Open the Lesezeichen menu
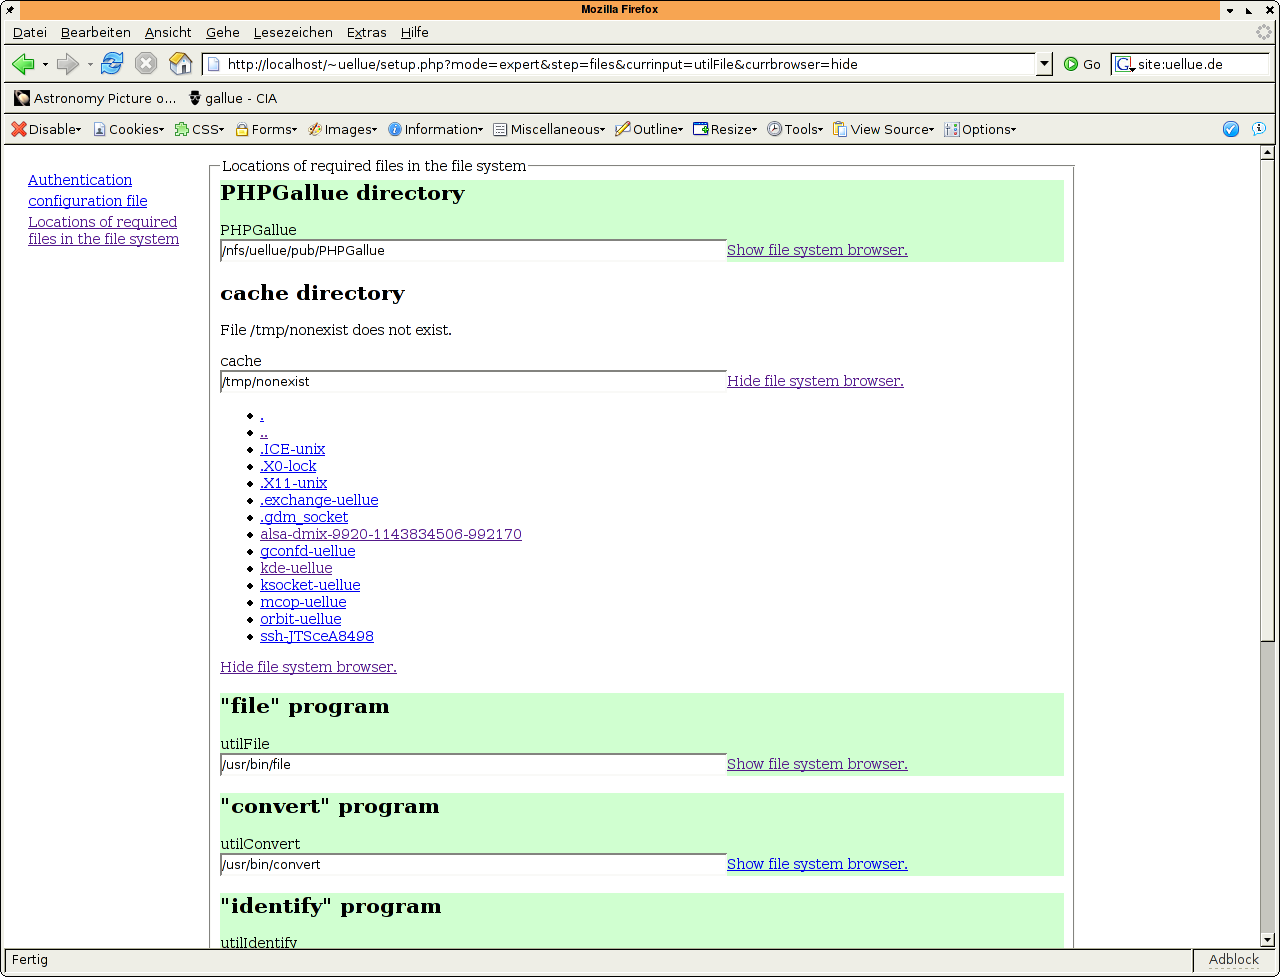 [293, 33]
